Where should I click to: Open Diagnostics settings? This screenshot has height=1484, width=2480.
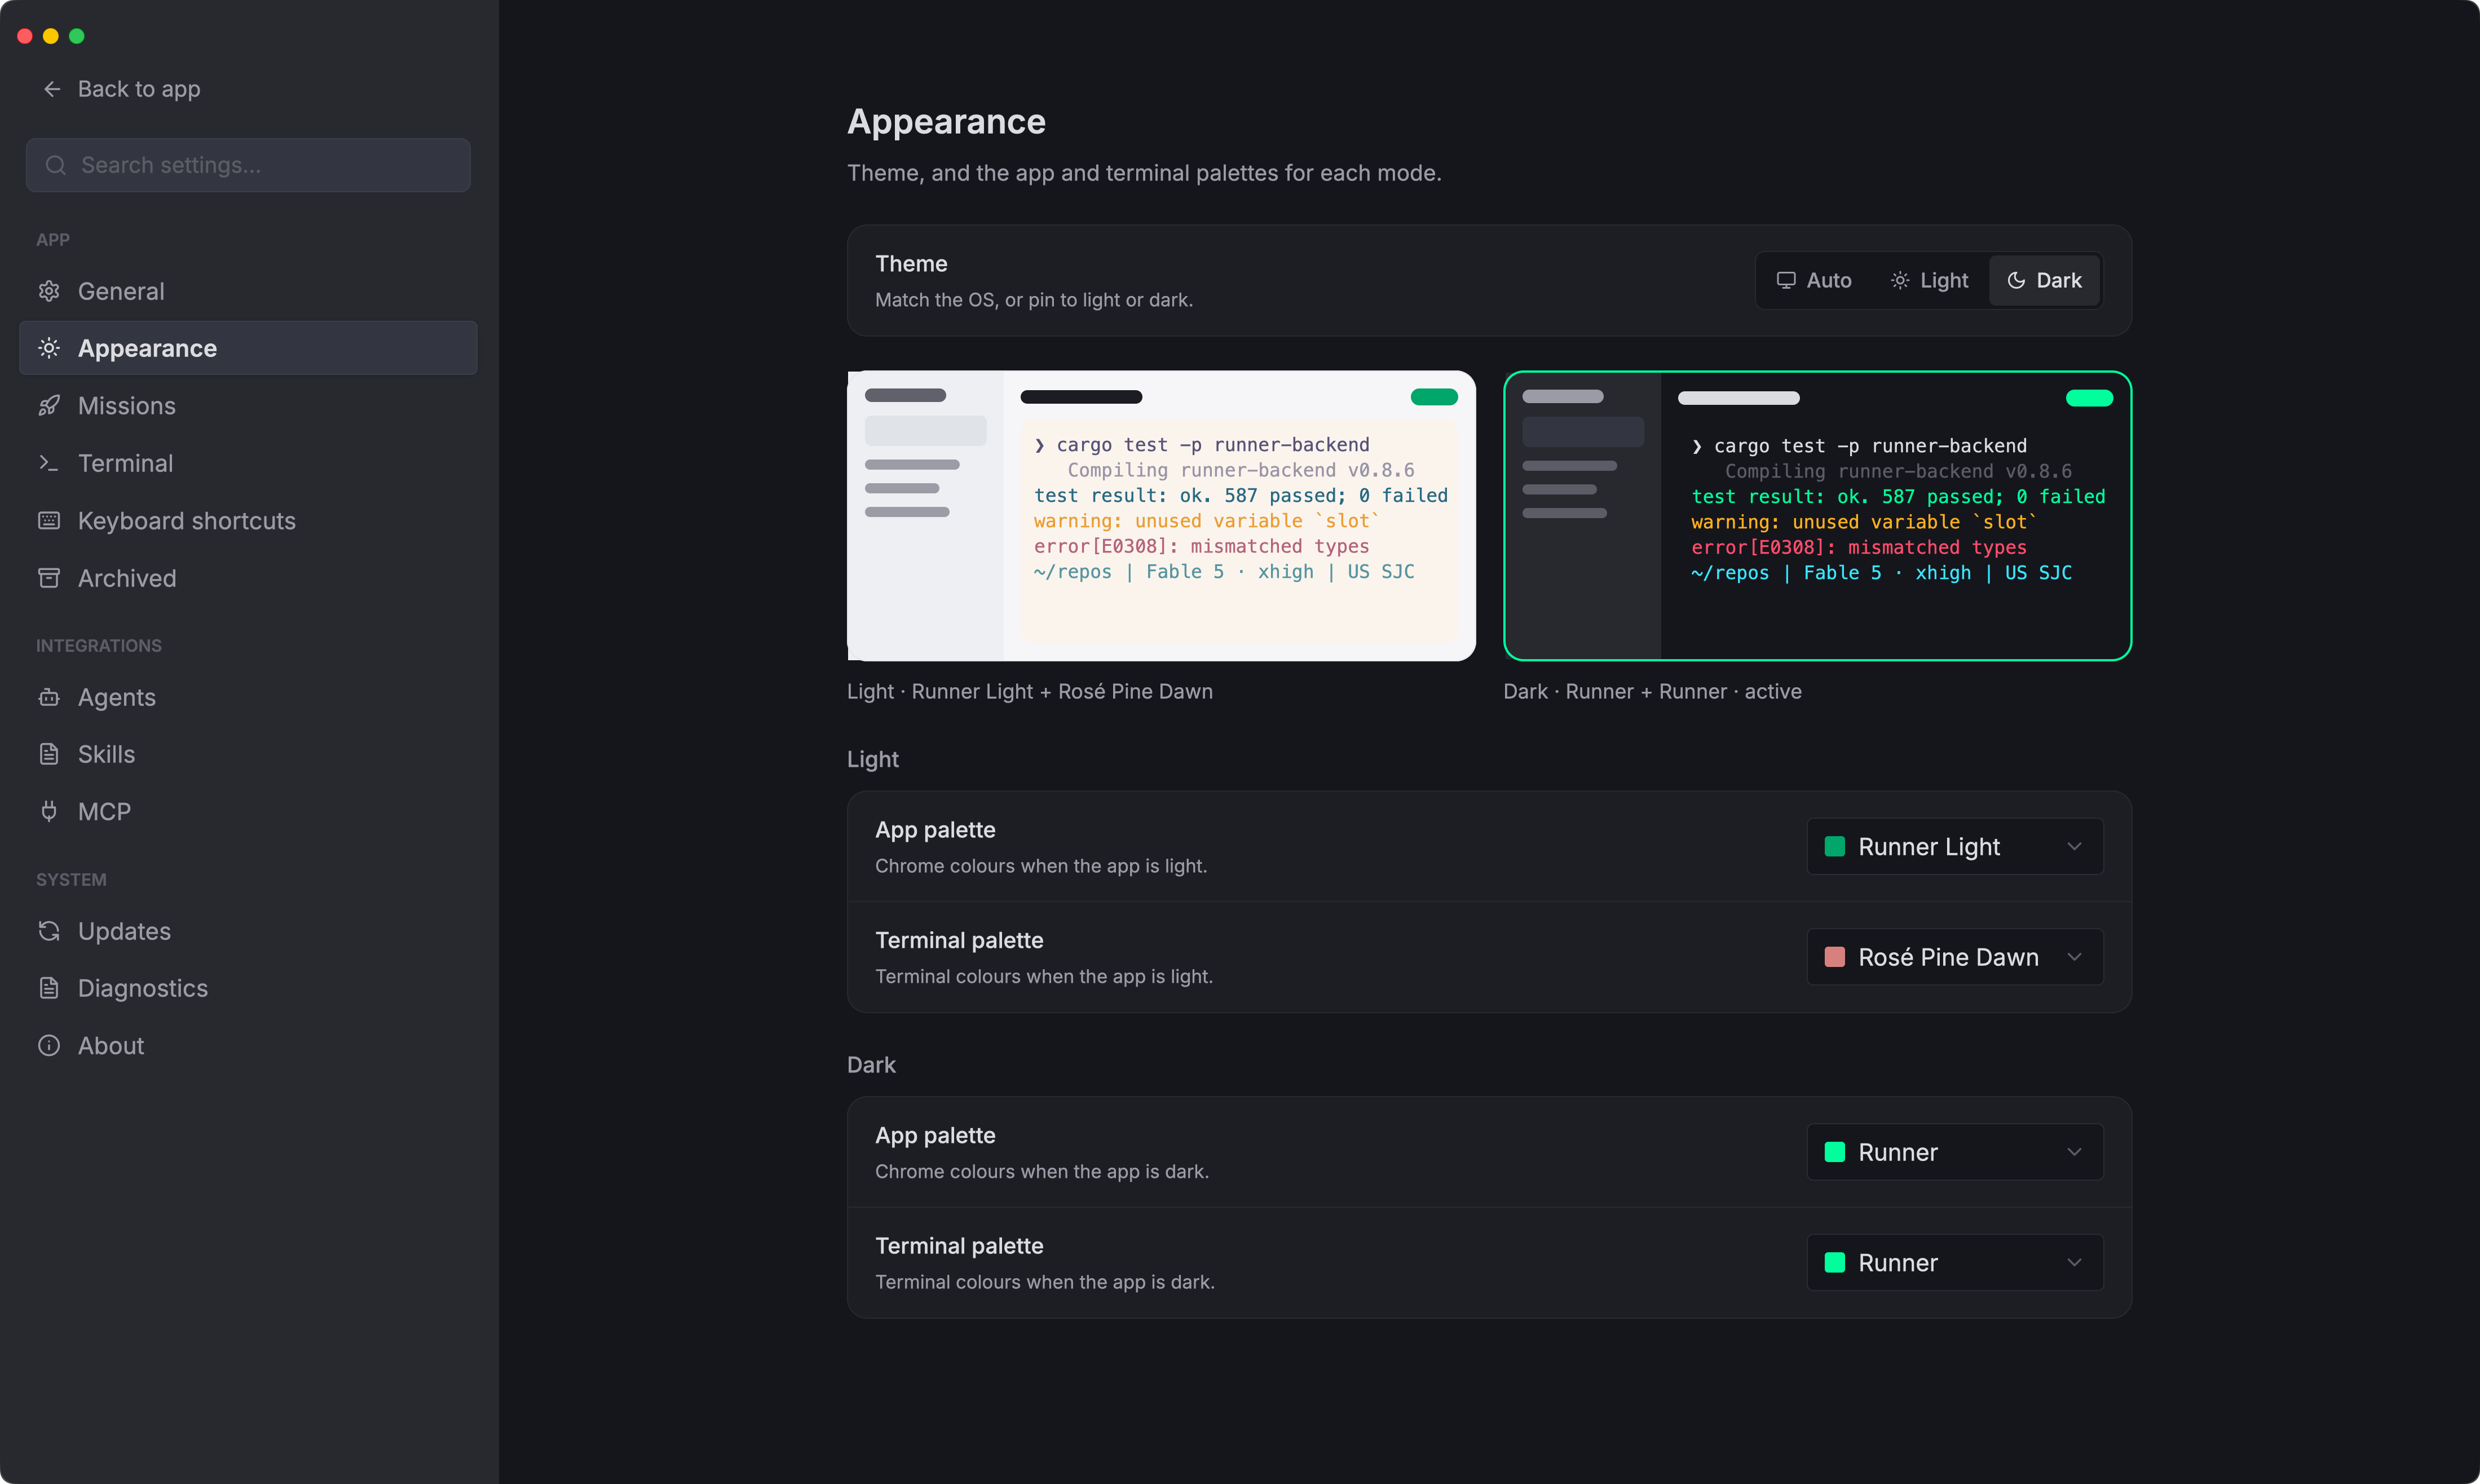tap(248, 988)
